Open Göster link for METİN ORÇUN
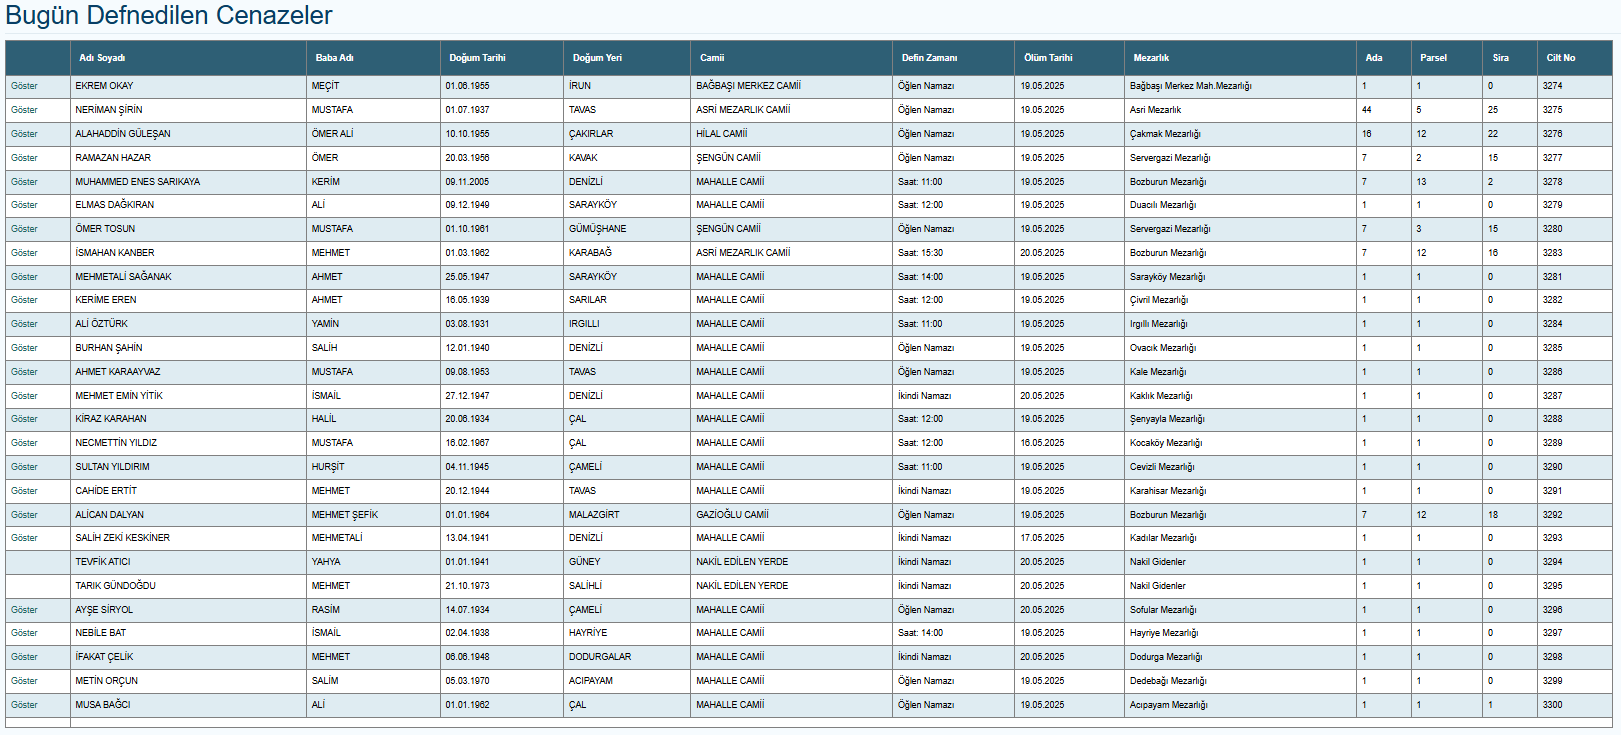Screen dimensions: 1621x735 (24, 681)
